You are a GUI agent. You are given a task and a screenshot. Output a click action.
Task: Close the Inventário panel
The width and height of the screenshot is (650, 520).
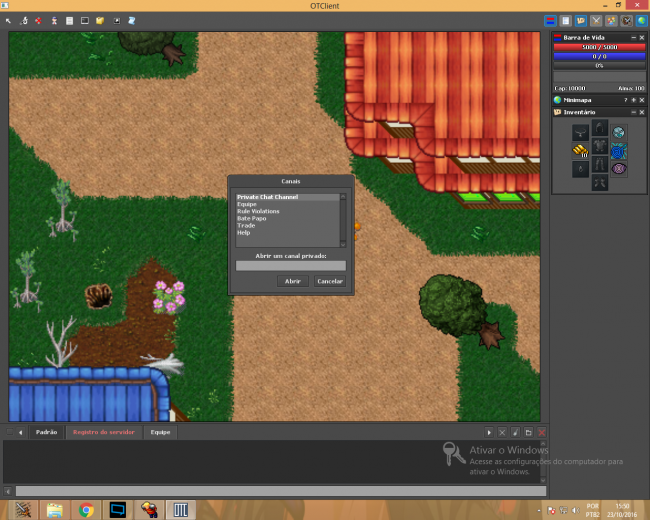[642, 112]
